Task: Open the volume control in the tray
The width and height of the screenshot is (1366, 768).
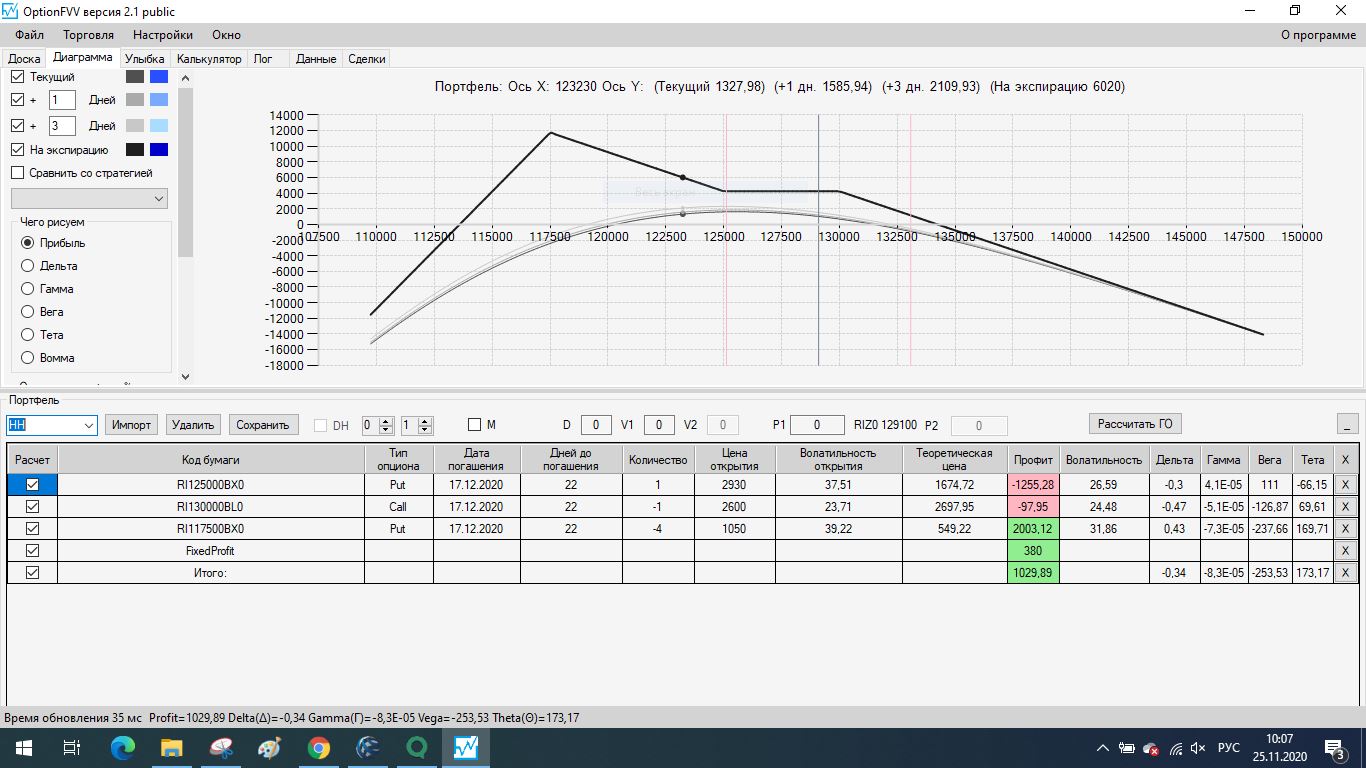Action: pos(1199,748)
